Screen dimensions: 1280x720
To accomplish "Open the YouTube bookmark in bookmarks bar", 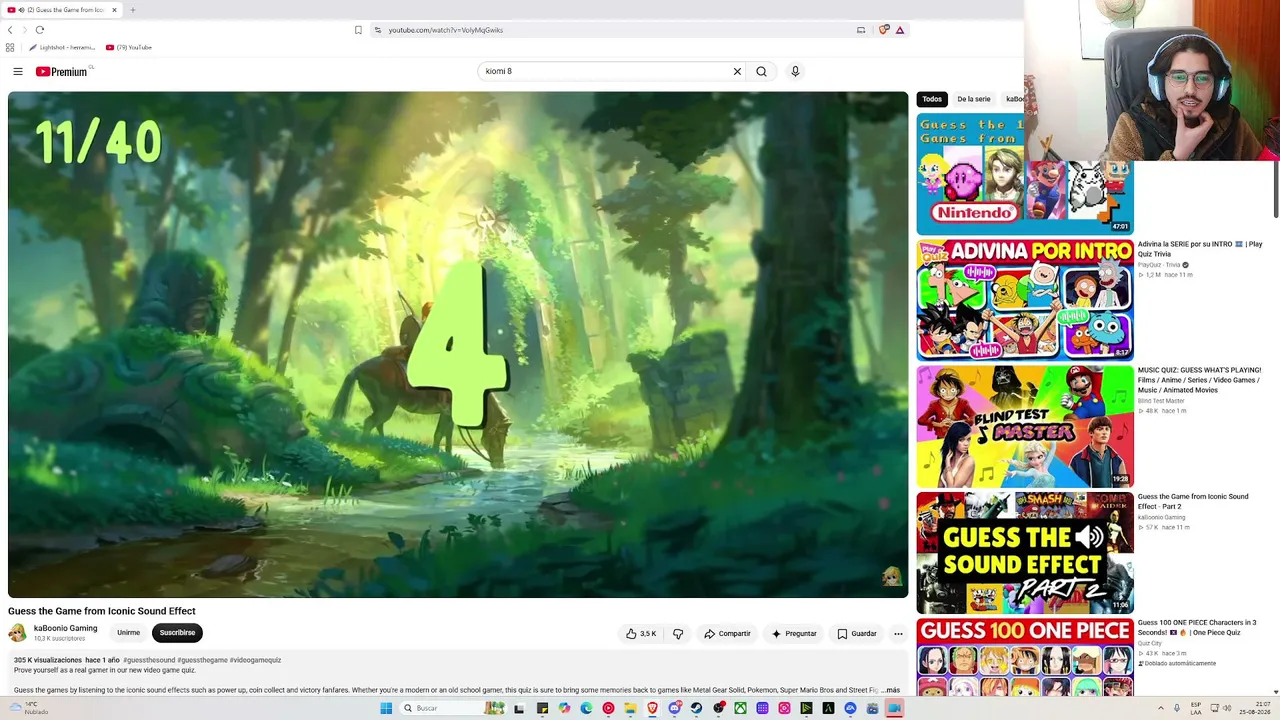I will coord(129,47).
